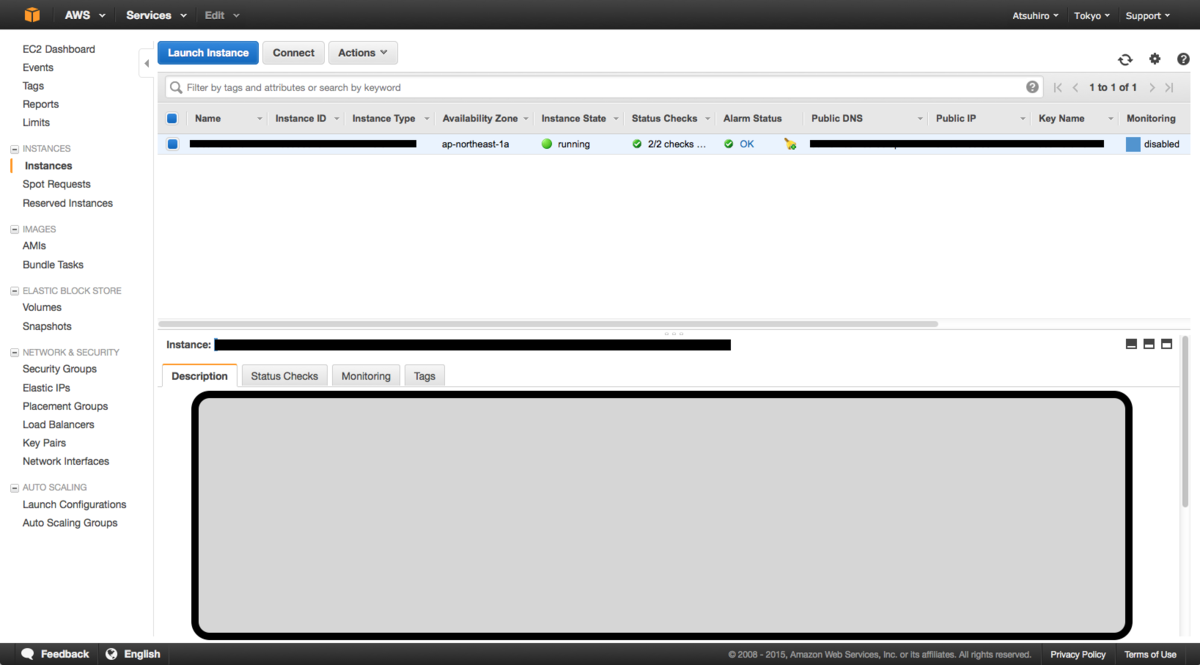The width and height of the screenshot is (1200, 665).
Task: Click the alarm status OK icon
Action: pos(729,144)
